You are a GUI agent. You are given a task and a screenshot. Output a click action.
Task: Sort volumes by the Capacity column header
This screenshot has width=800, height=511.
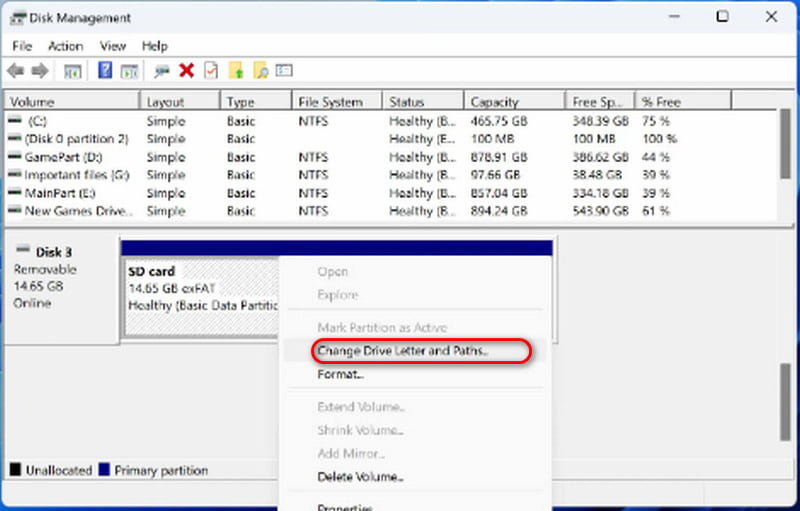point(495,102)
